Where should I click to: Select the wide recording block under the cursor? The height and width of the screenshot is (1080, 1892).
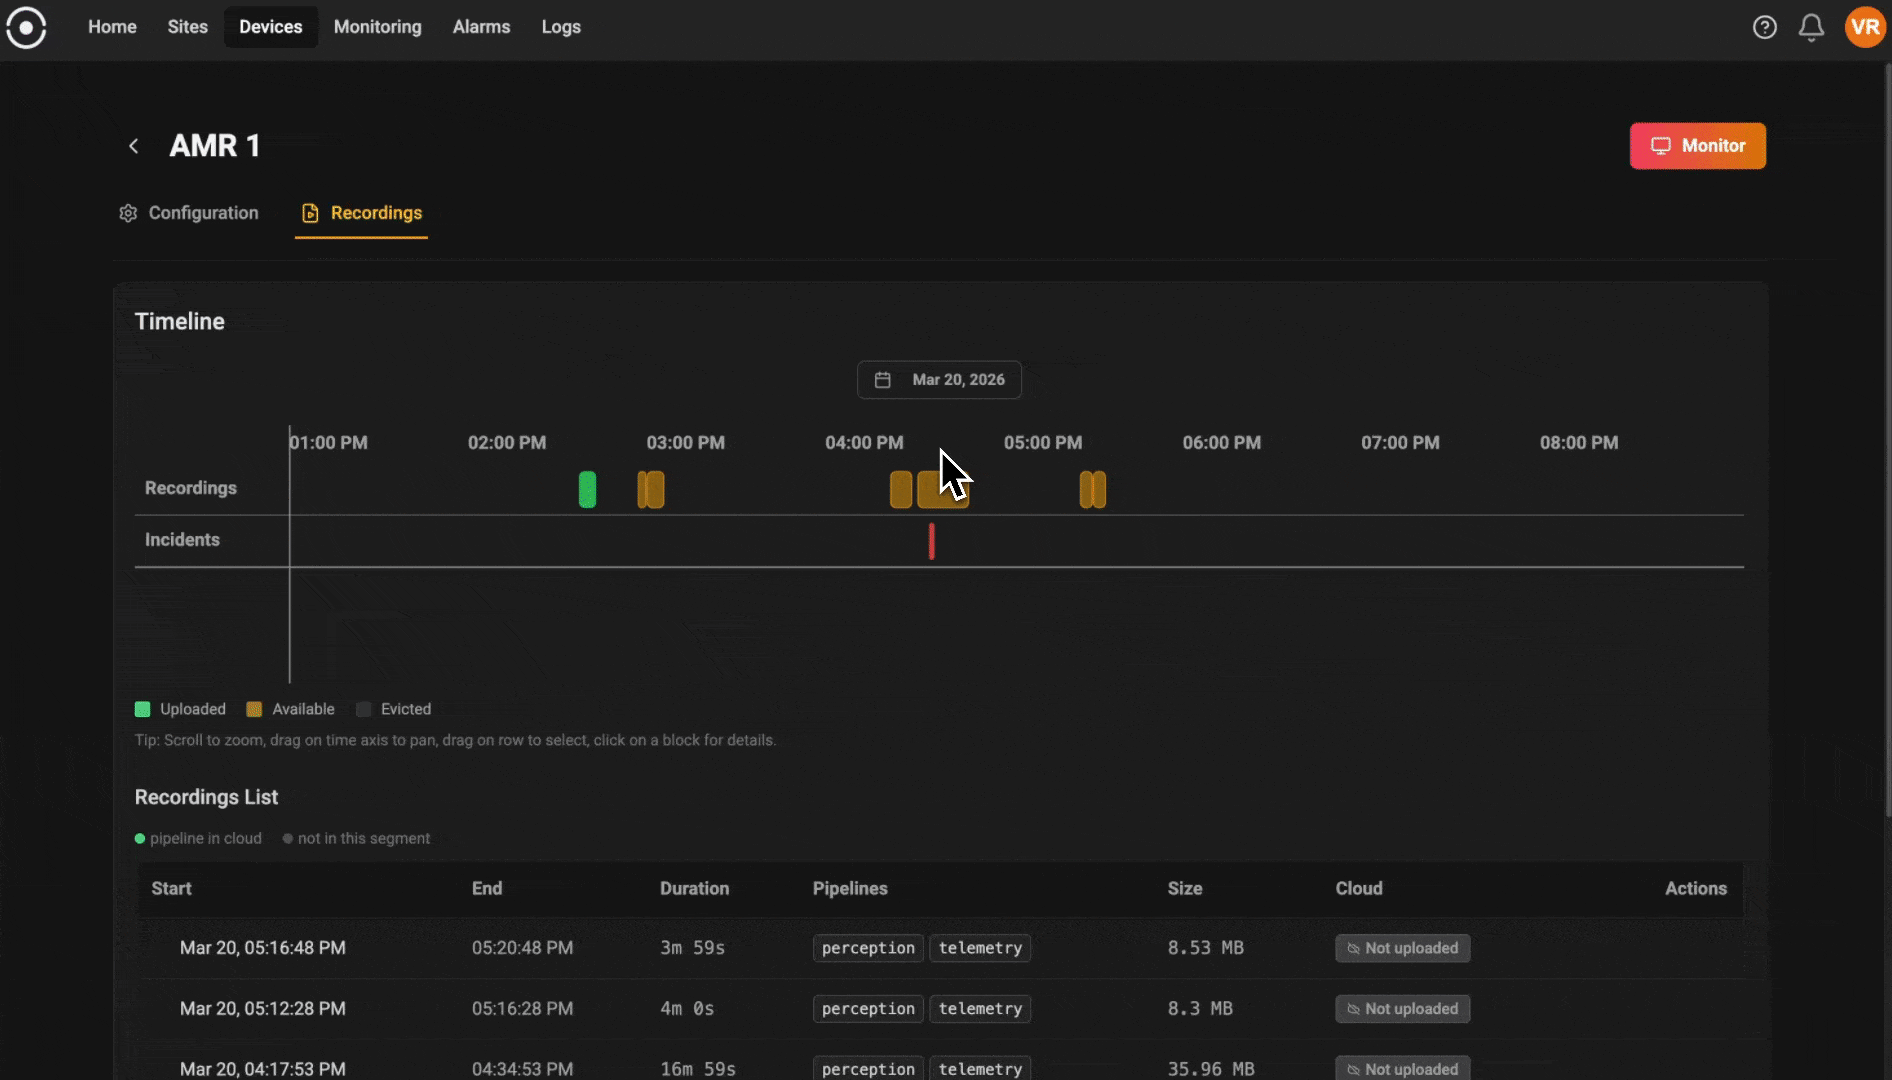[943, 490]
